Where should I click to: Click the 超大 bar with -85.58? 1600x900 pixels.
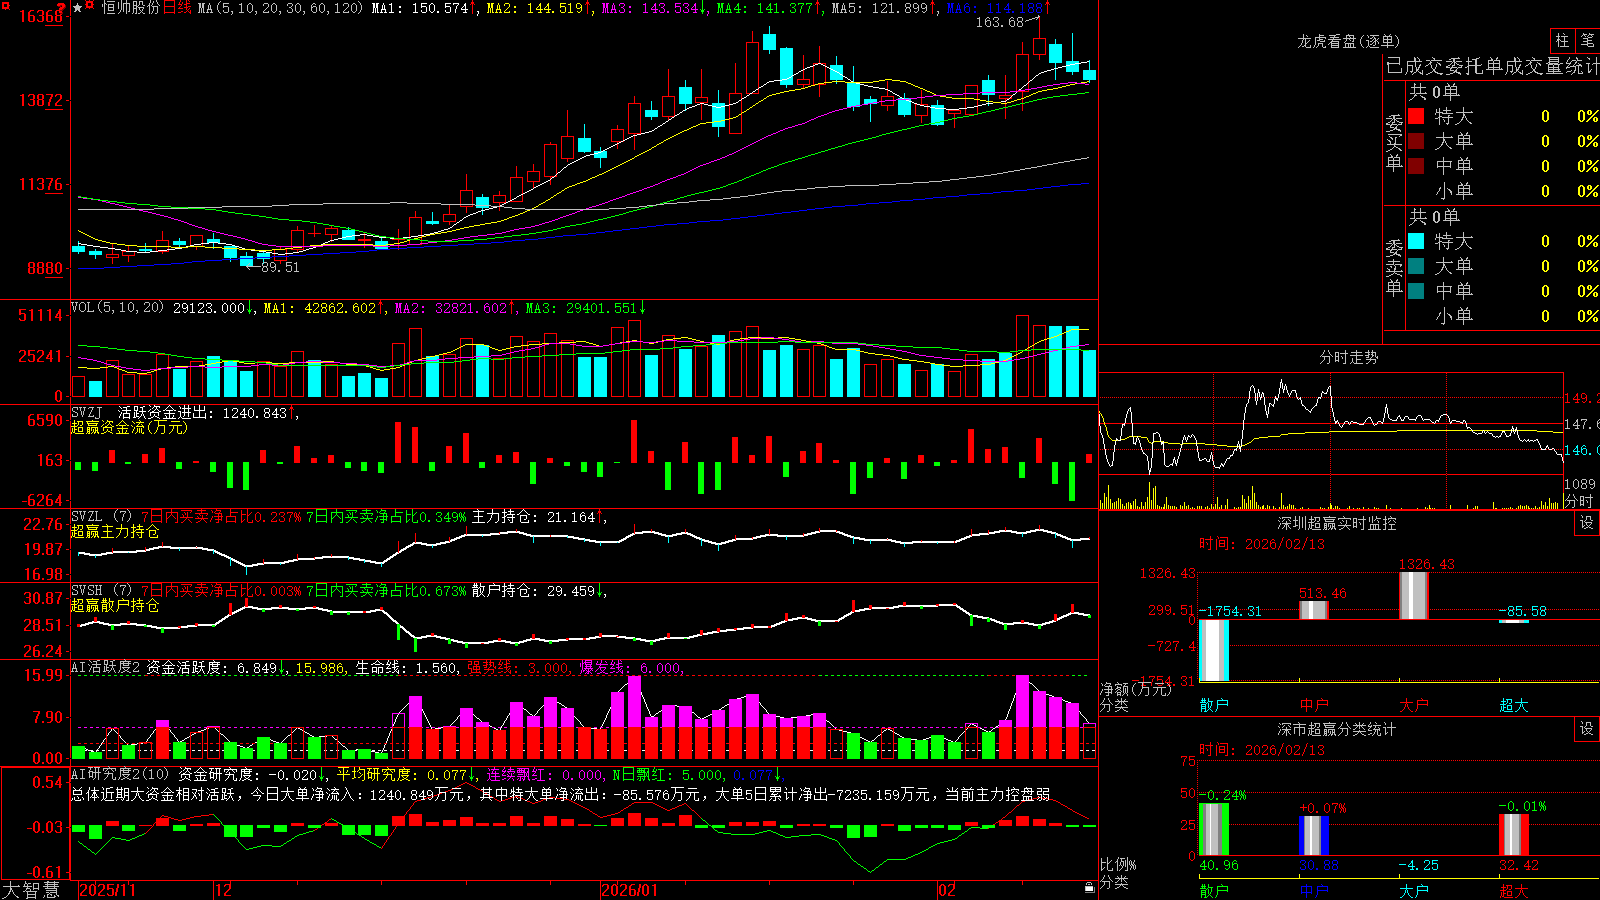tap(1514, 621)
